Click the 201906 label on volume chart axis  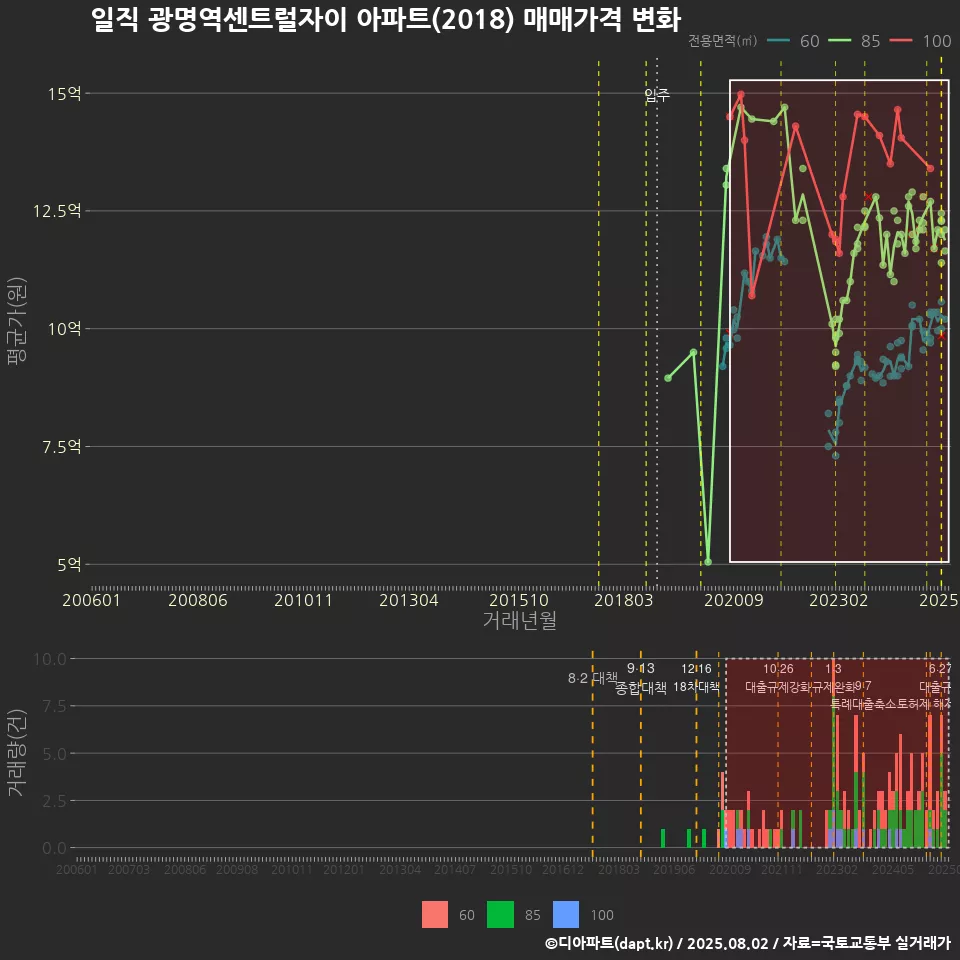pos(673,869)
